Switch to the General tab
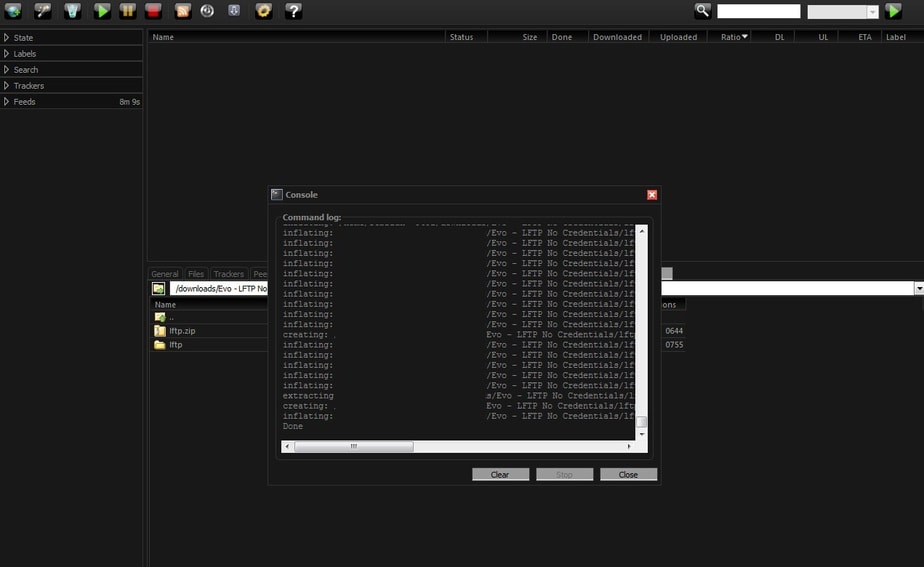 (x=164, y=273)
